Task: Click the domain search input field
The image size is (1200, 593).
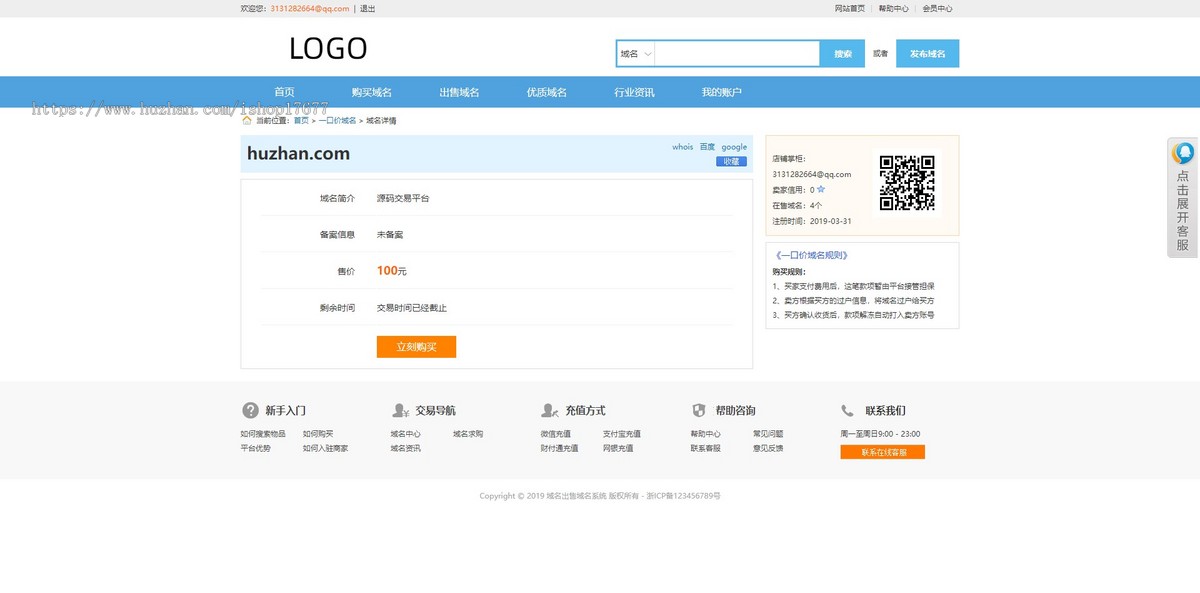Action: (737, 54)
